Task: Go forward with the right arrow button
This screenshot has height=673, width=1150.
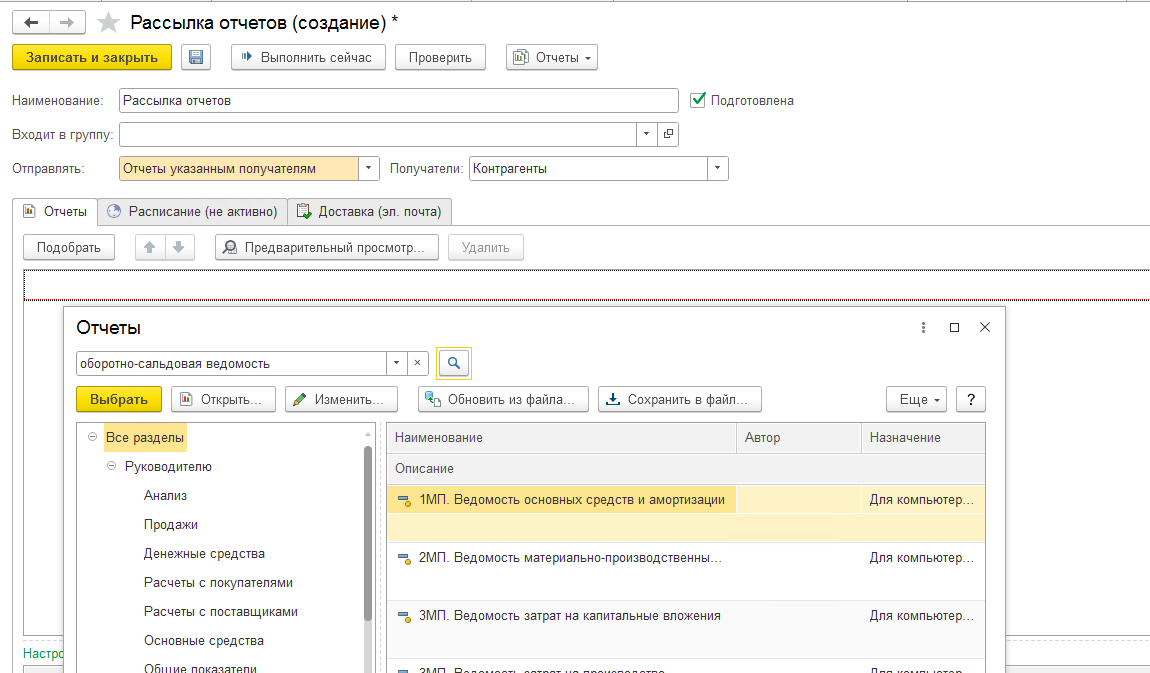Action: [67, 23]
